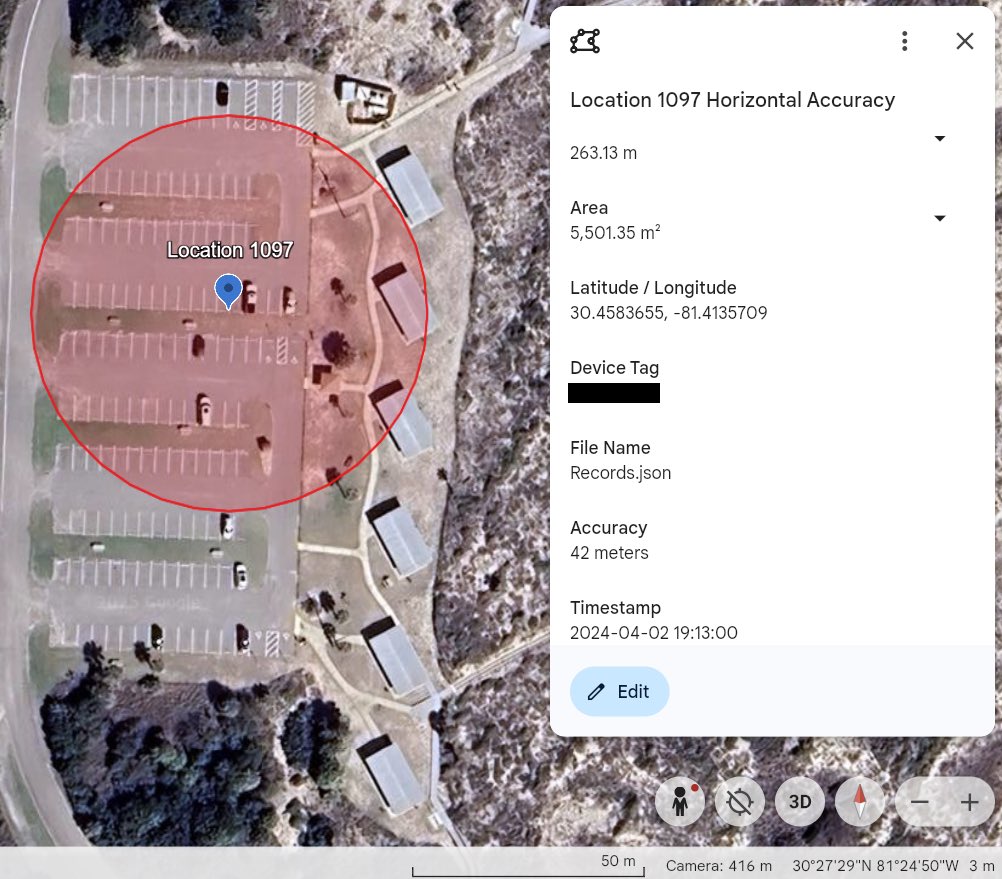Click the crossed-out My Location icon
Image resolution: width=1002 pixels, height=879 pixels.
[739, 801]
